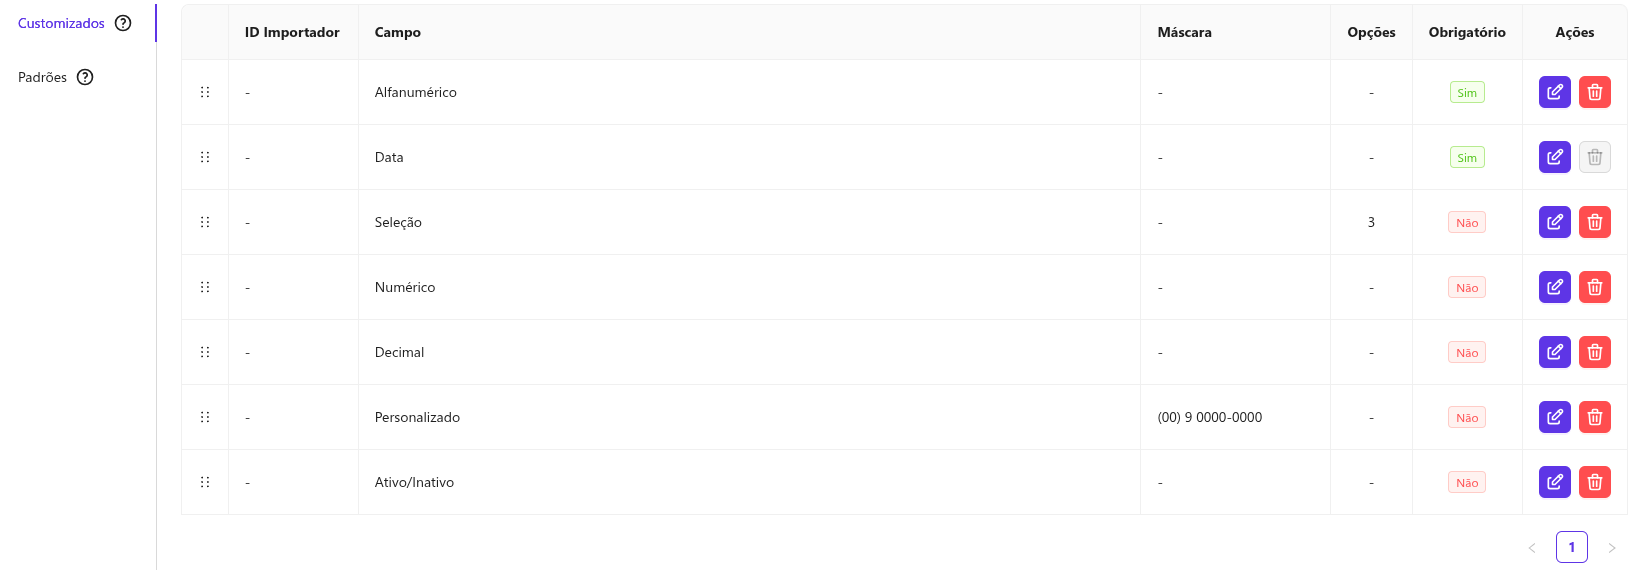1637x570 pixels.
Task: Click the Não tag in Personalizado row
Action: pyautogui.click(x=1466, y=417)
